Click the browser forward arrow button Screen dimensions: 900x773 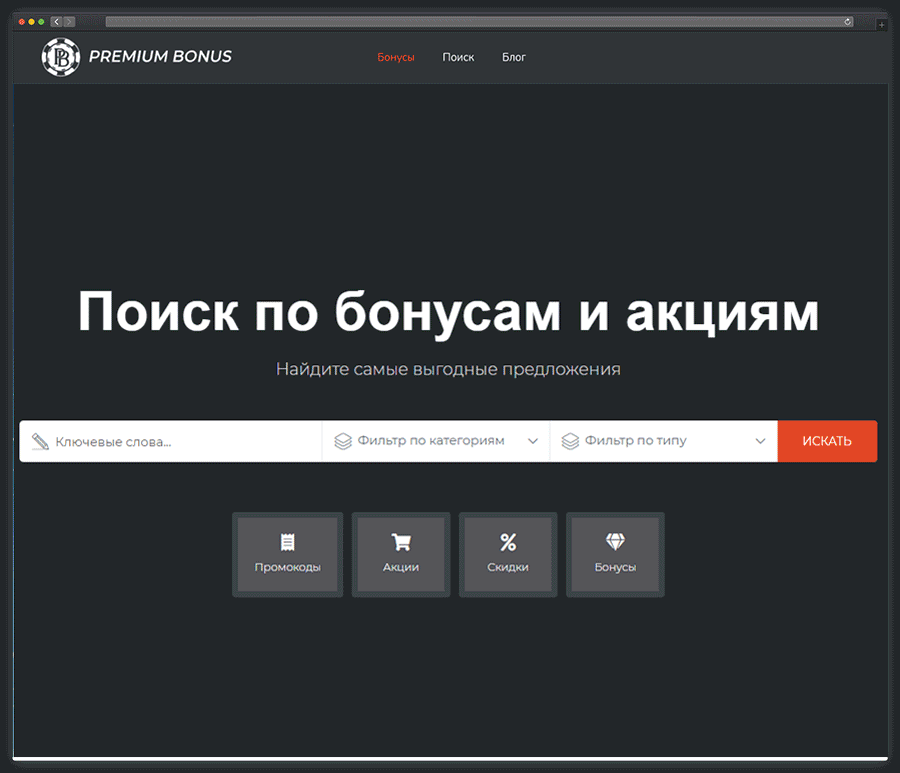tap(69, 22)
